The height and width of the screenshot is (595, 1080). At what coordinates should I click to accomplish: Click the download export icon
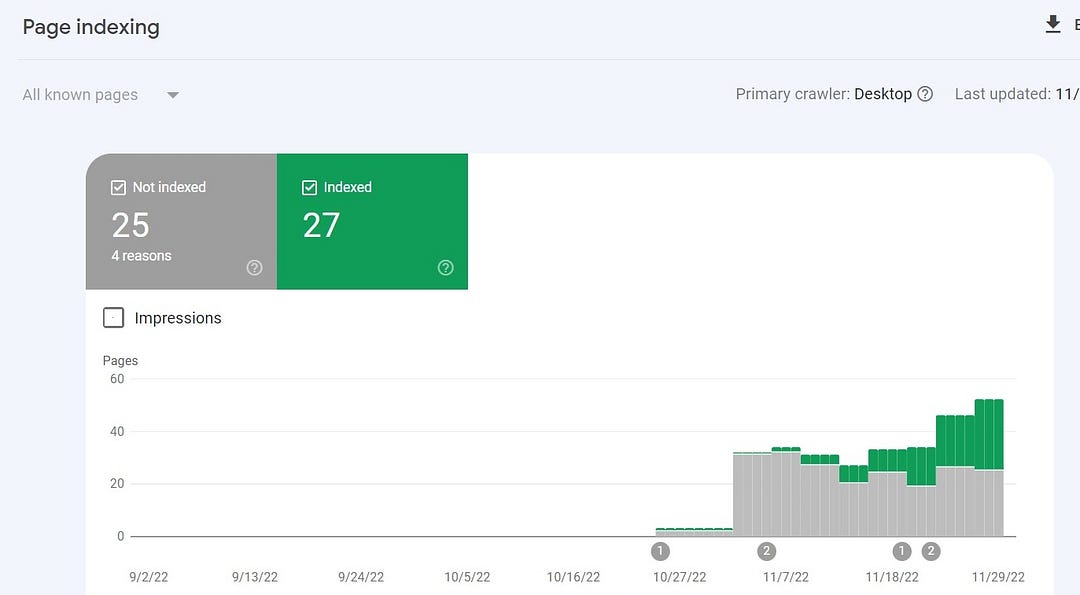click(1053, 25)
